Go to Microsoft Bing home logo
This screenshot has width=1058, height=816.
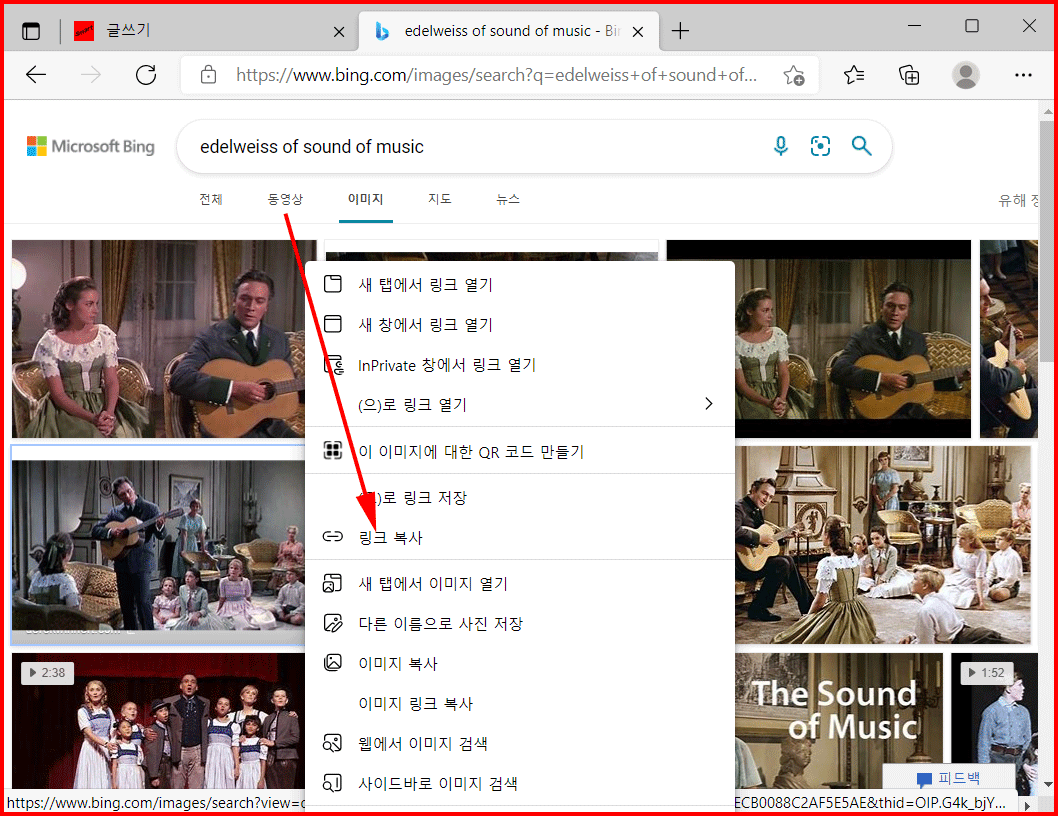(x=90, y=146)
